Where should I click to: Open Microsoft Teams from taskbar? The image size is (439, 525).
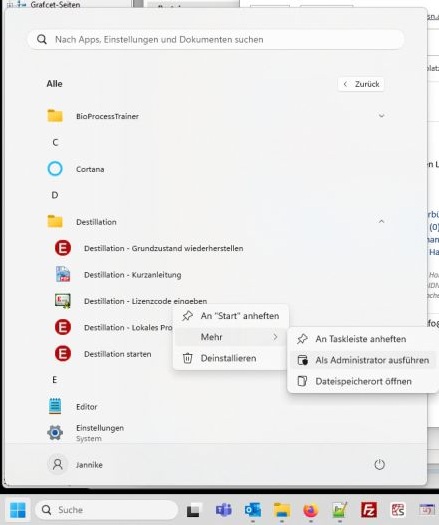[x=224, y=510]
